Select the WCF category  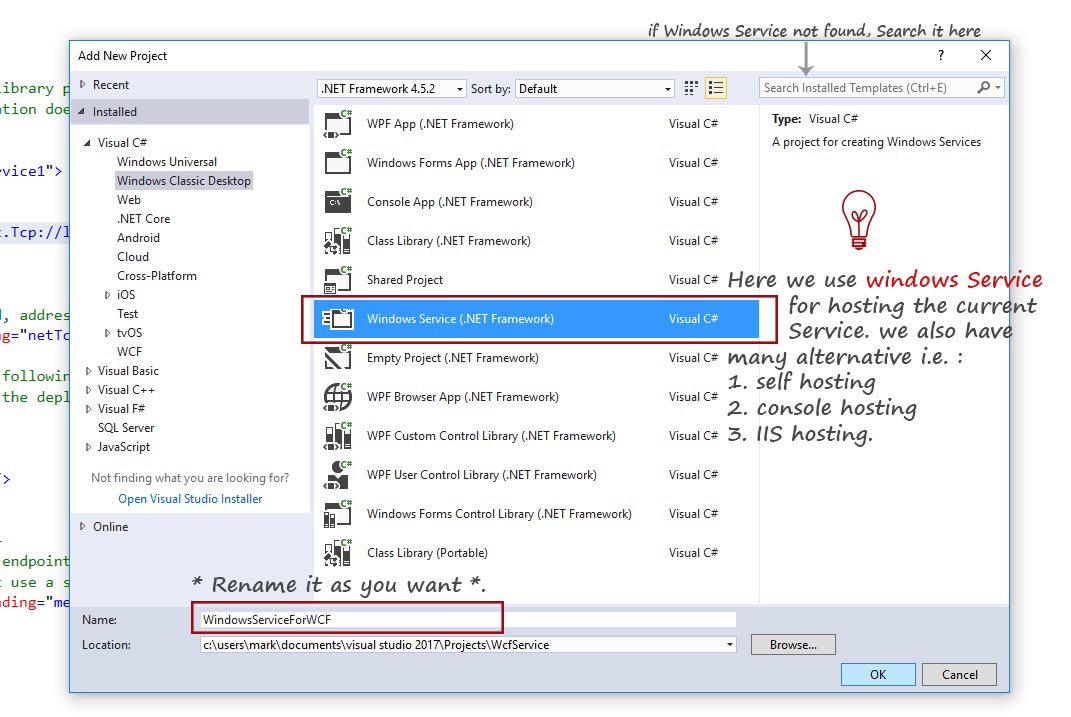[x=129, y=352]
